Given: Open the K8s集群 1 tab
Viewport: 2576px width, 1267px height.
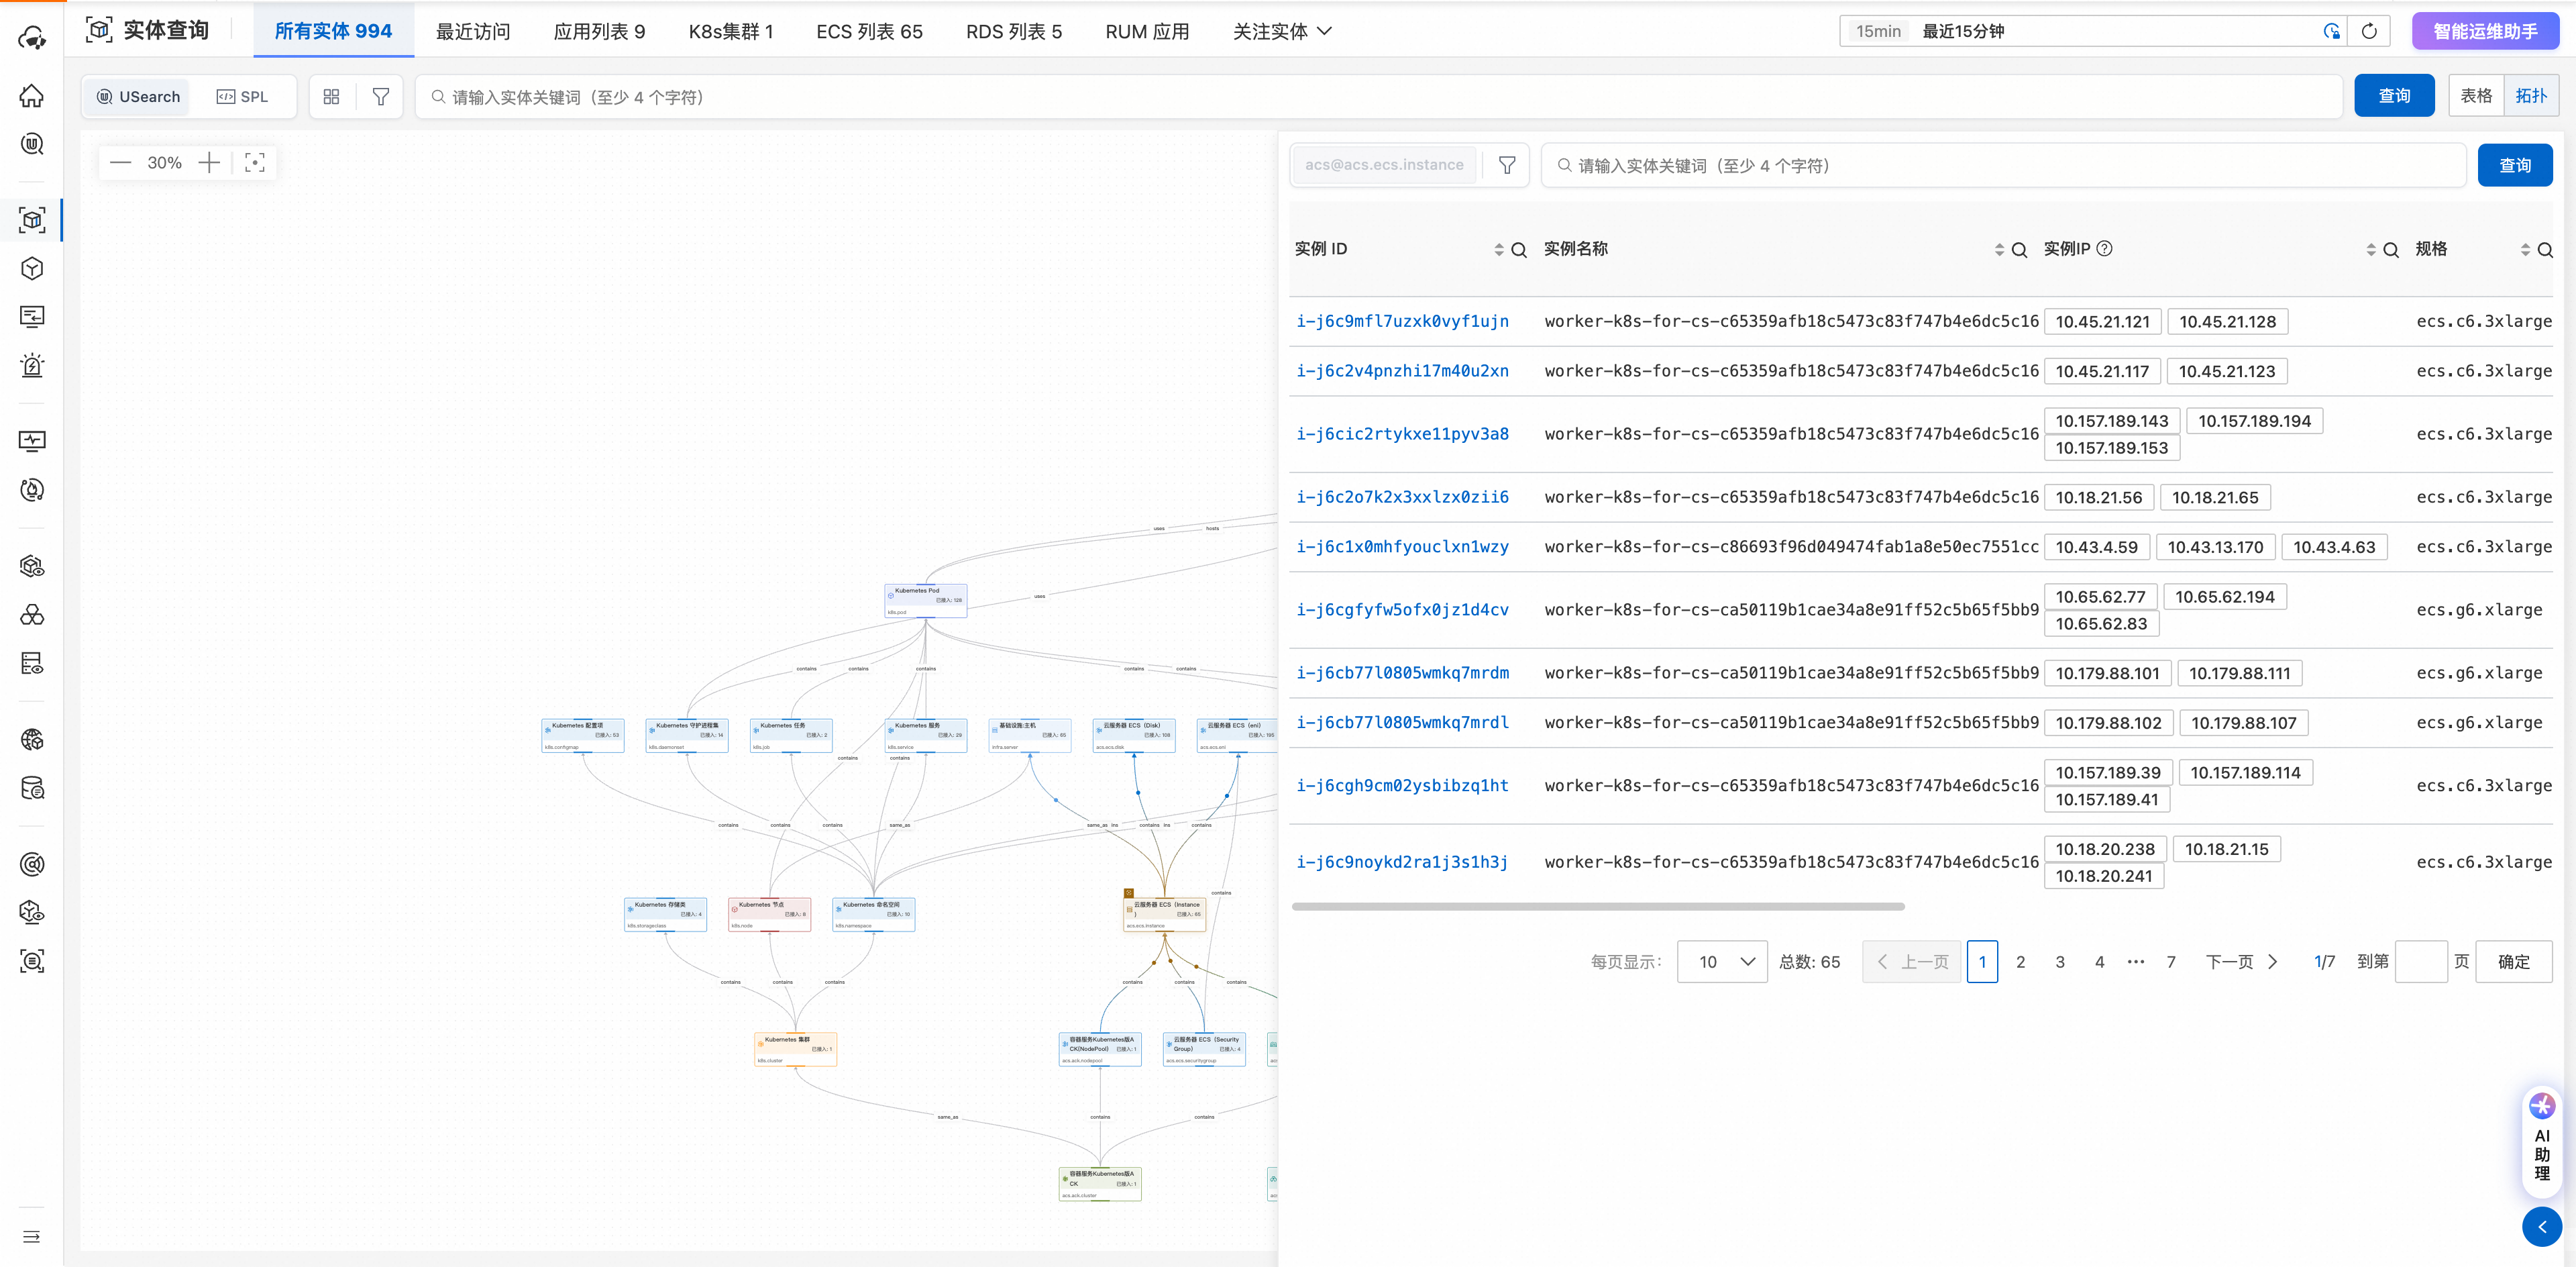Looking at the screenshot, I should [730, 31].
